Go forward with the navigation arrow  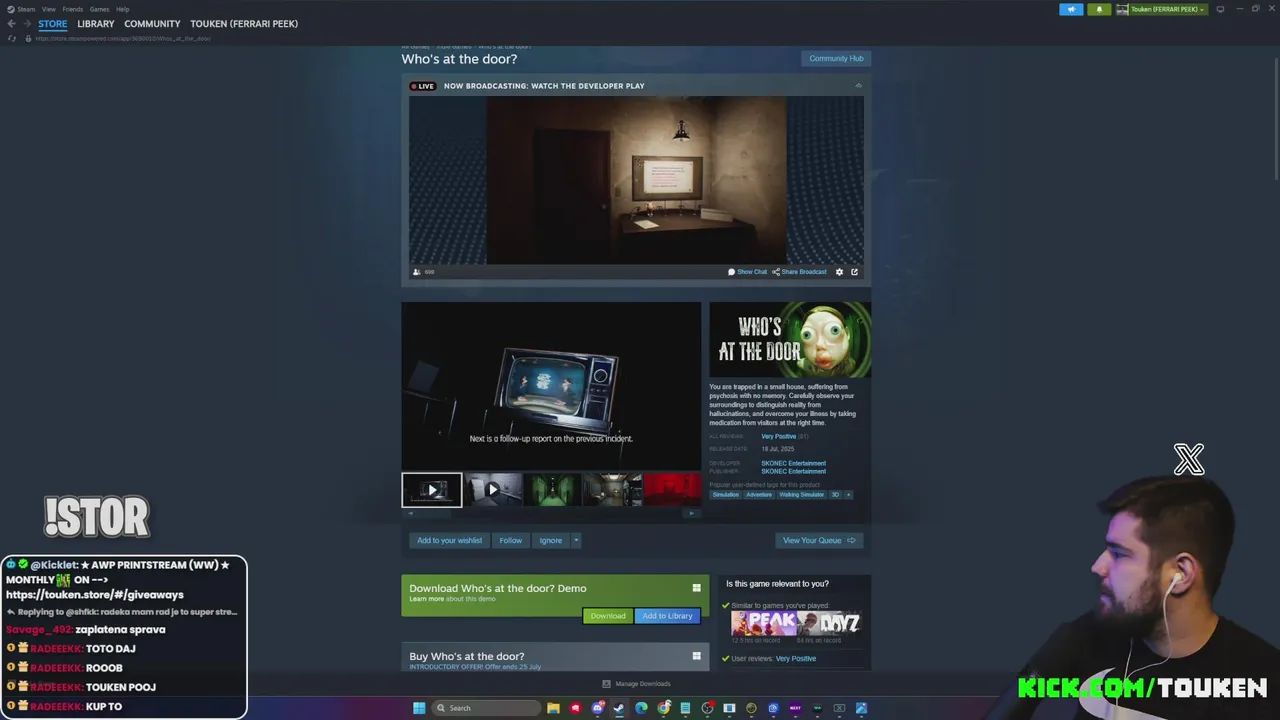[27, 24]
